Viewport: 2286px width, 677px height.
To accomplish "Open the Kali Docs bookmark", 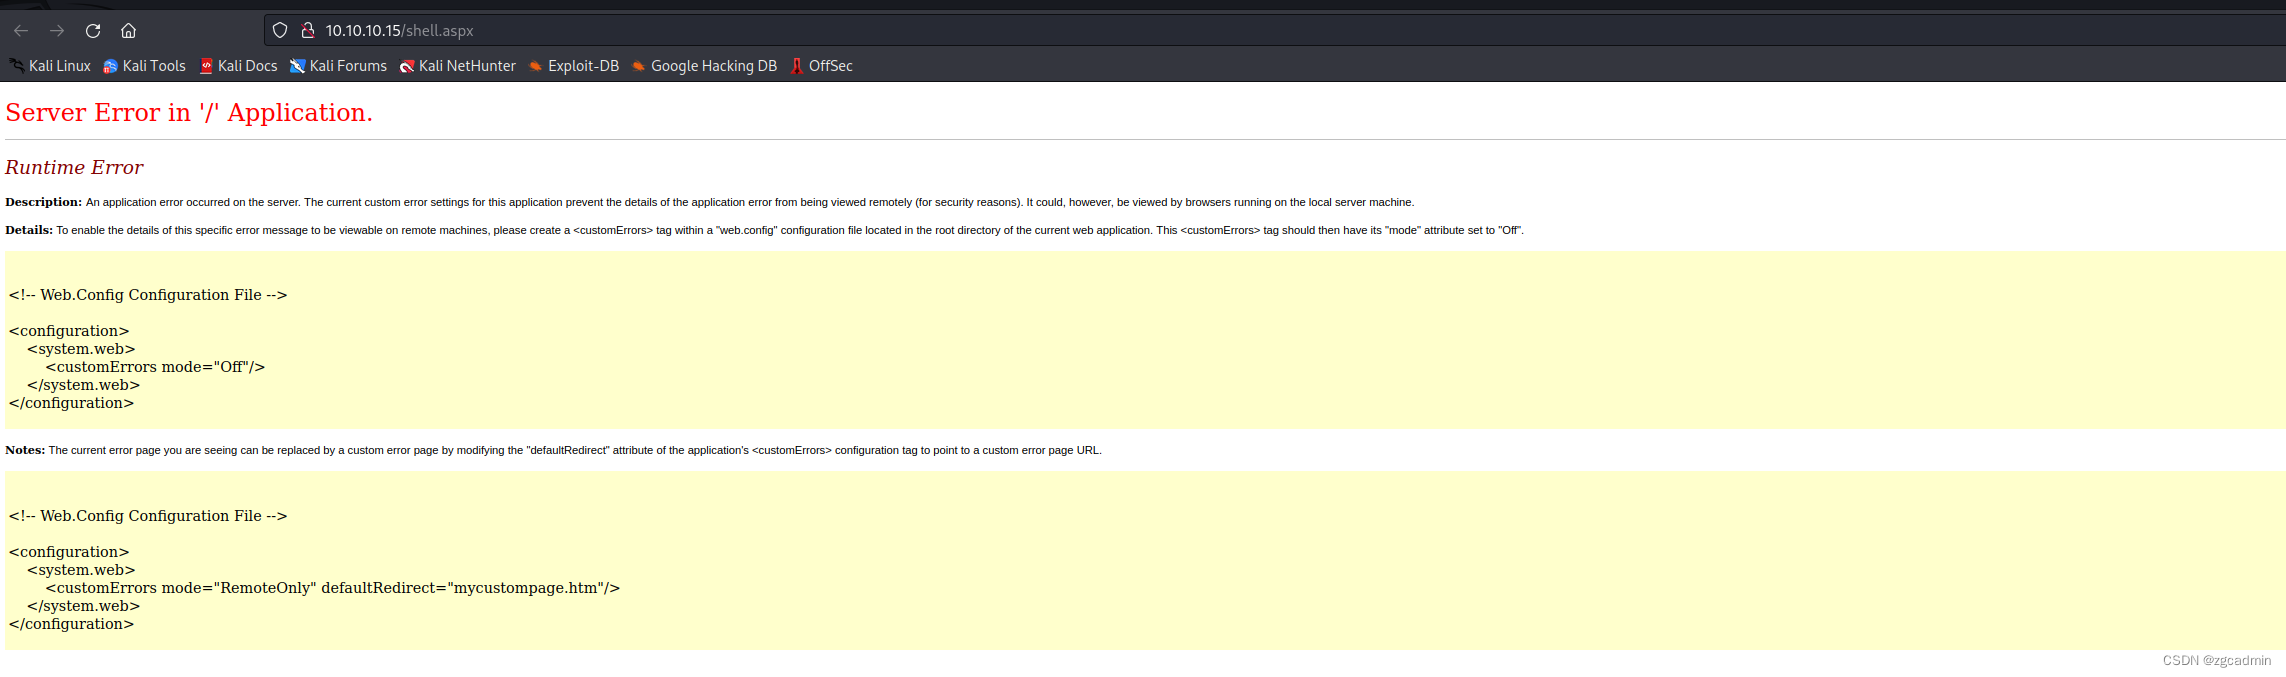I will pos(238,66).
